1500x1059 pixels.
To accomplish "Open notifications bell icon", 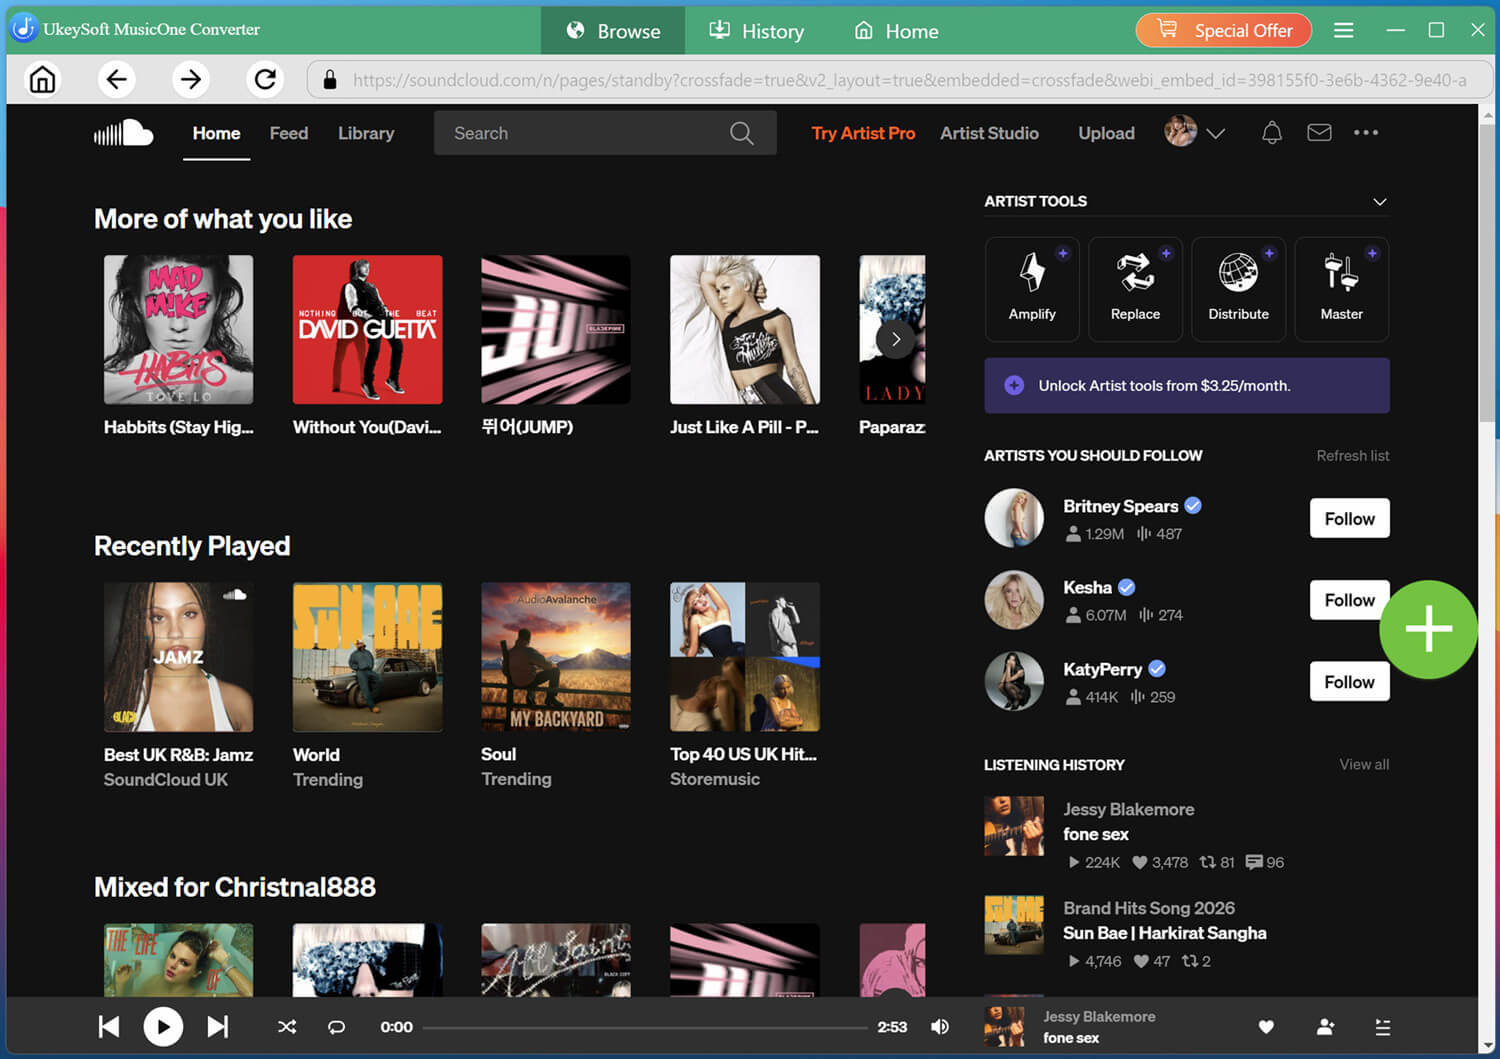I will point(1272,133).
